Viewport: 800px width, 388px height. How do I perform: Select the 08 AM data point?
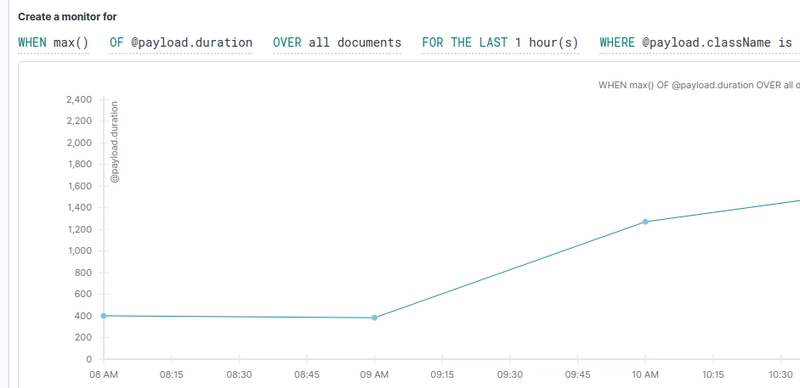(x=104, y=316)
